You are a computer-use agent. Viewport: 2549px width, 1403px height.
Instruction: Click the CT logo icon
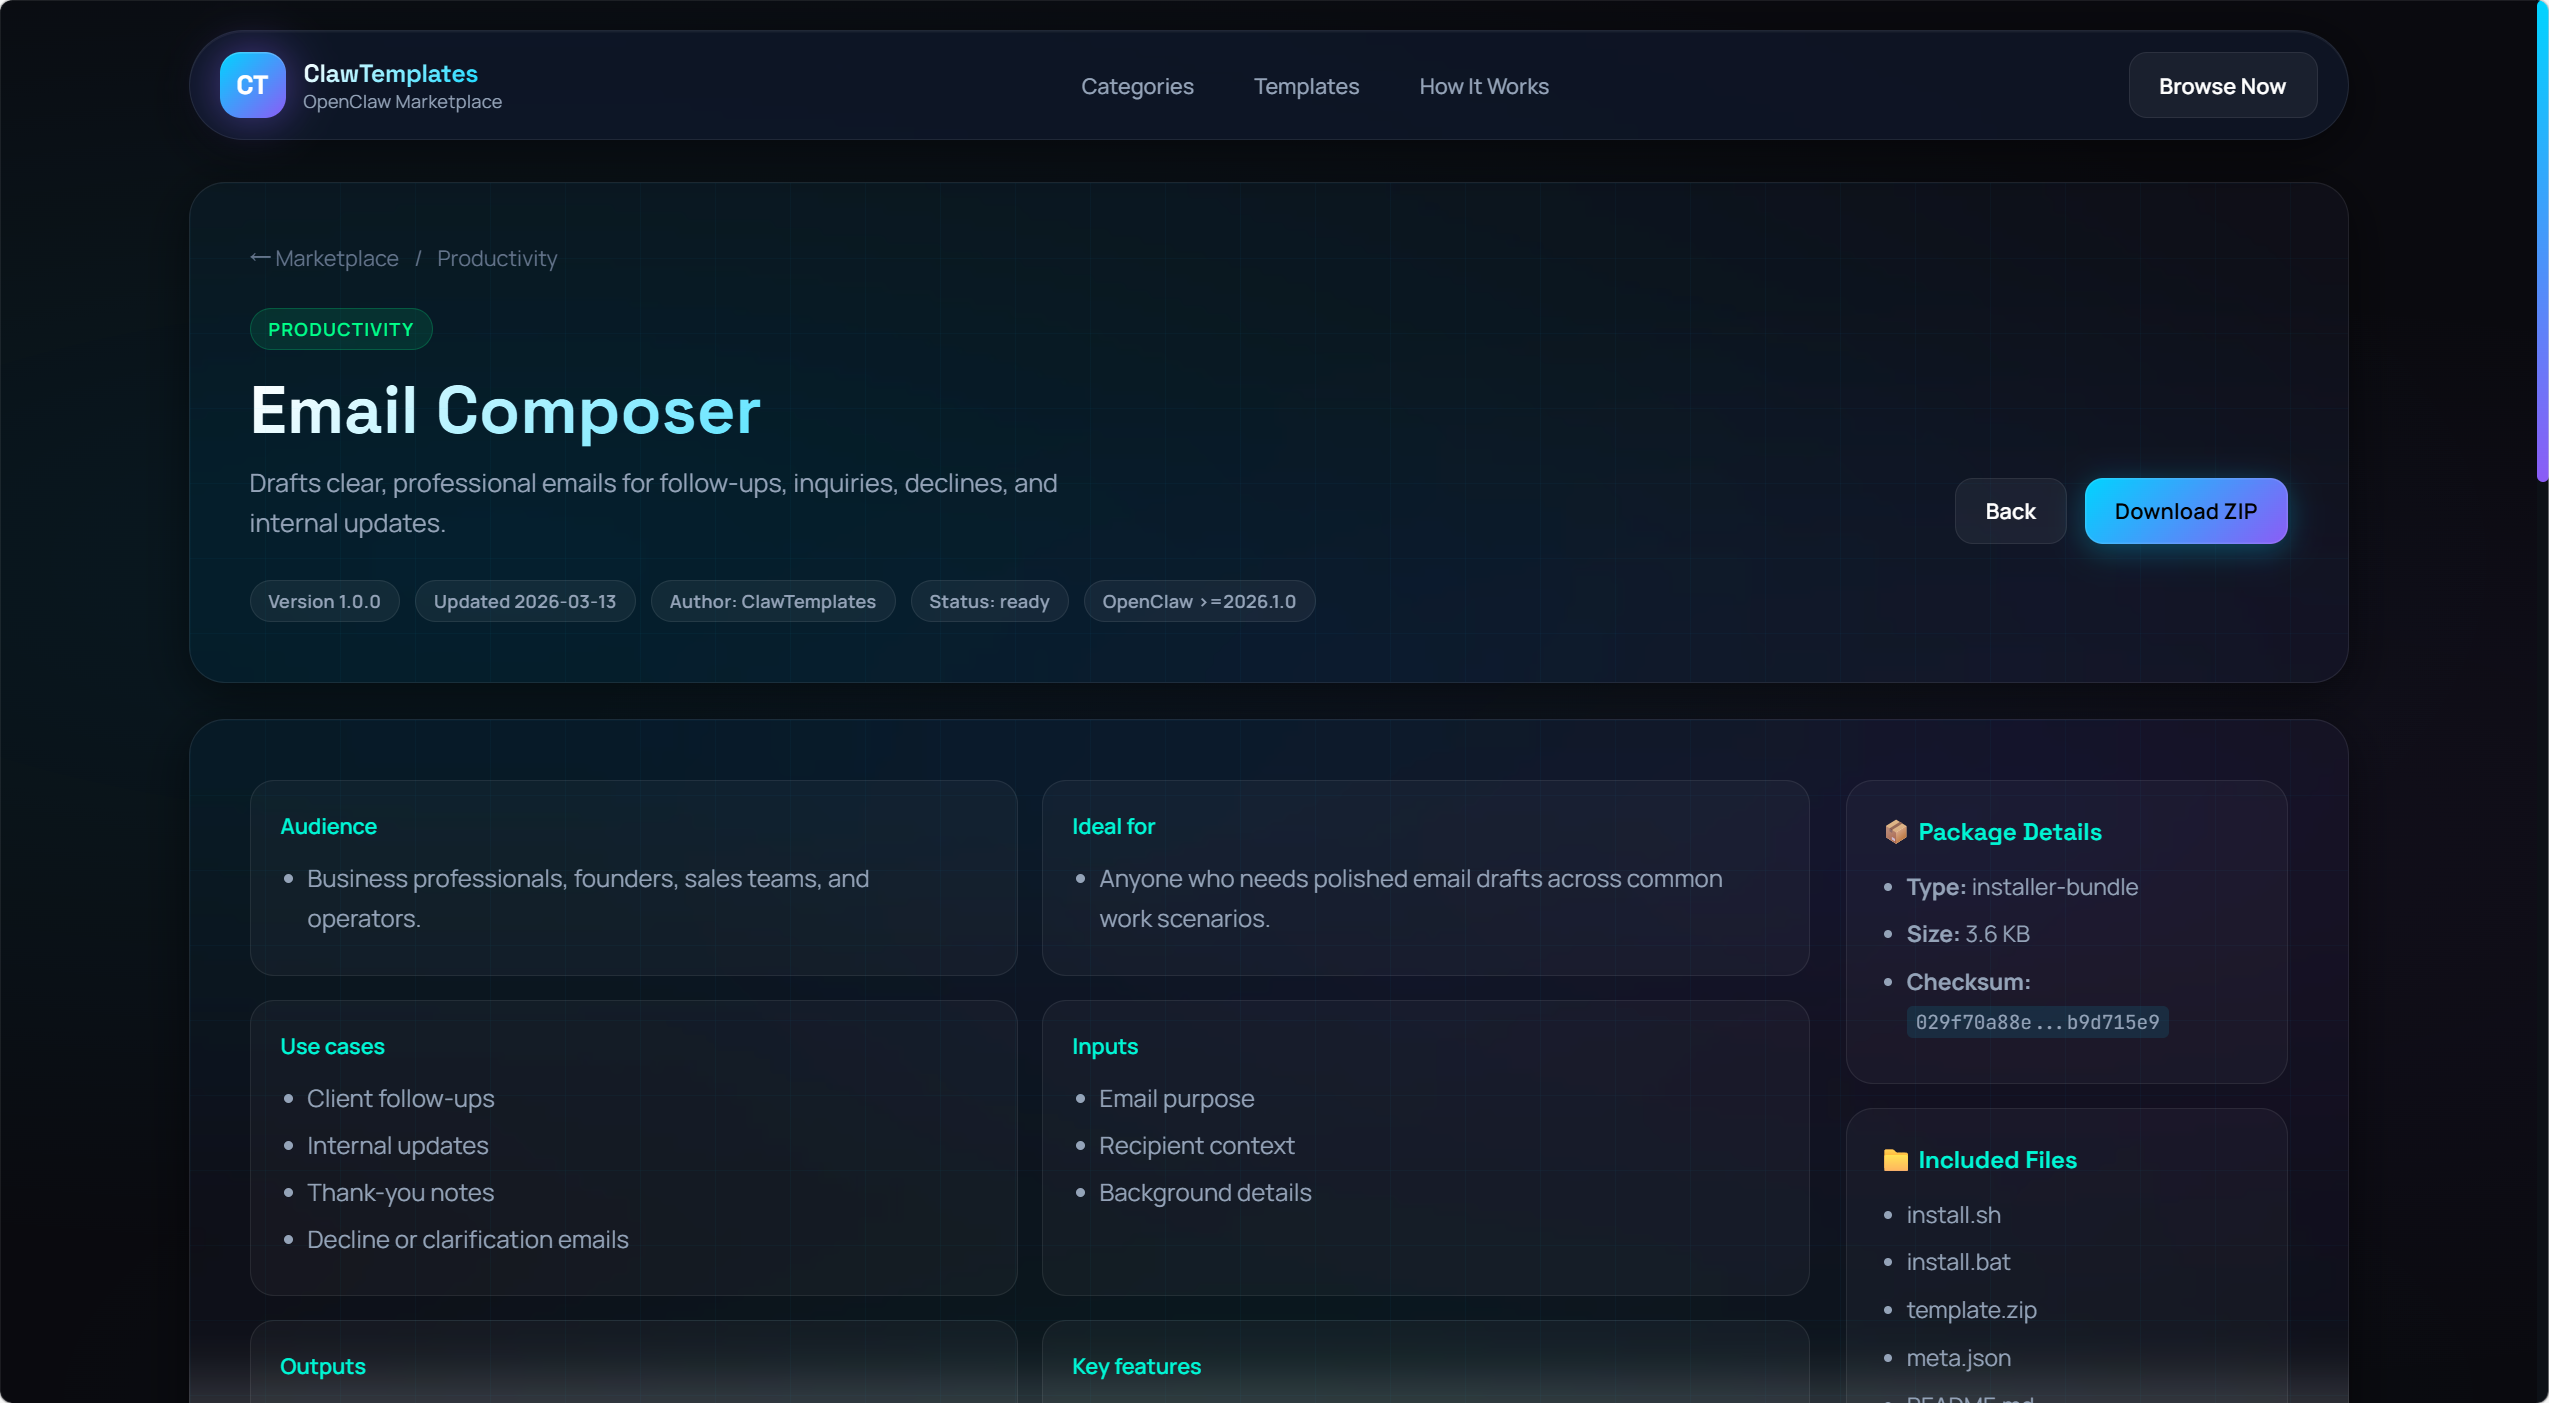tap(252, 85)
